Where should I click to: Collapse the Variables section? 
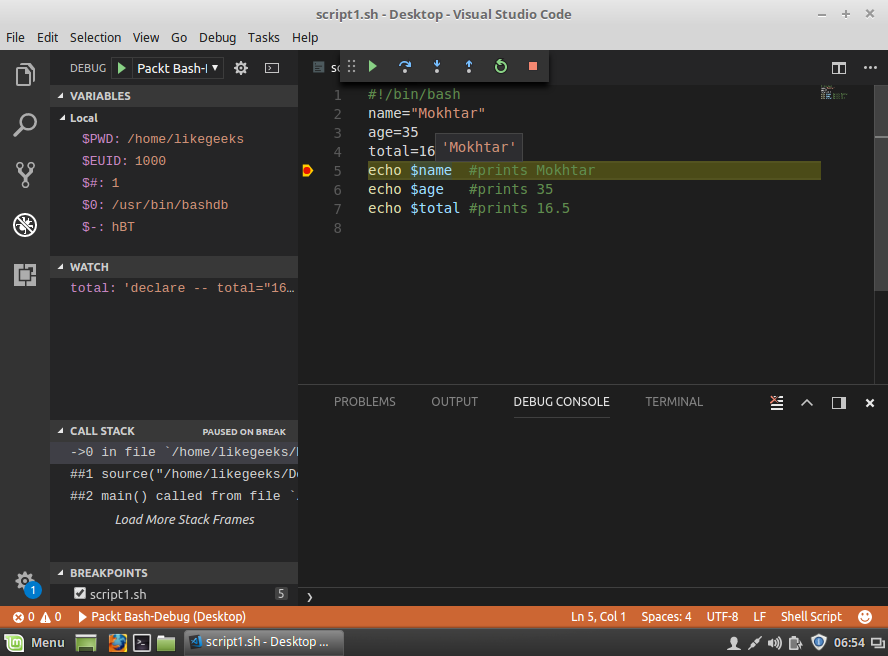[x=100, y=96]
